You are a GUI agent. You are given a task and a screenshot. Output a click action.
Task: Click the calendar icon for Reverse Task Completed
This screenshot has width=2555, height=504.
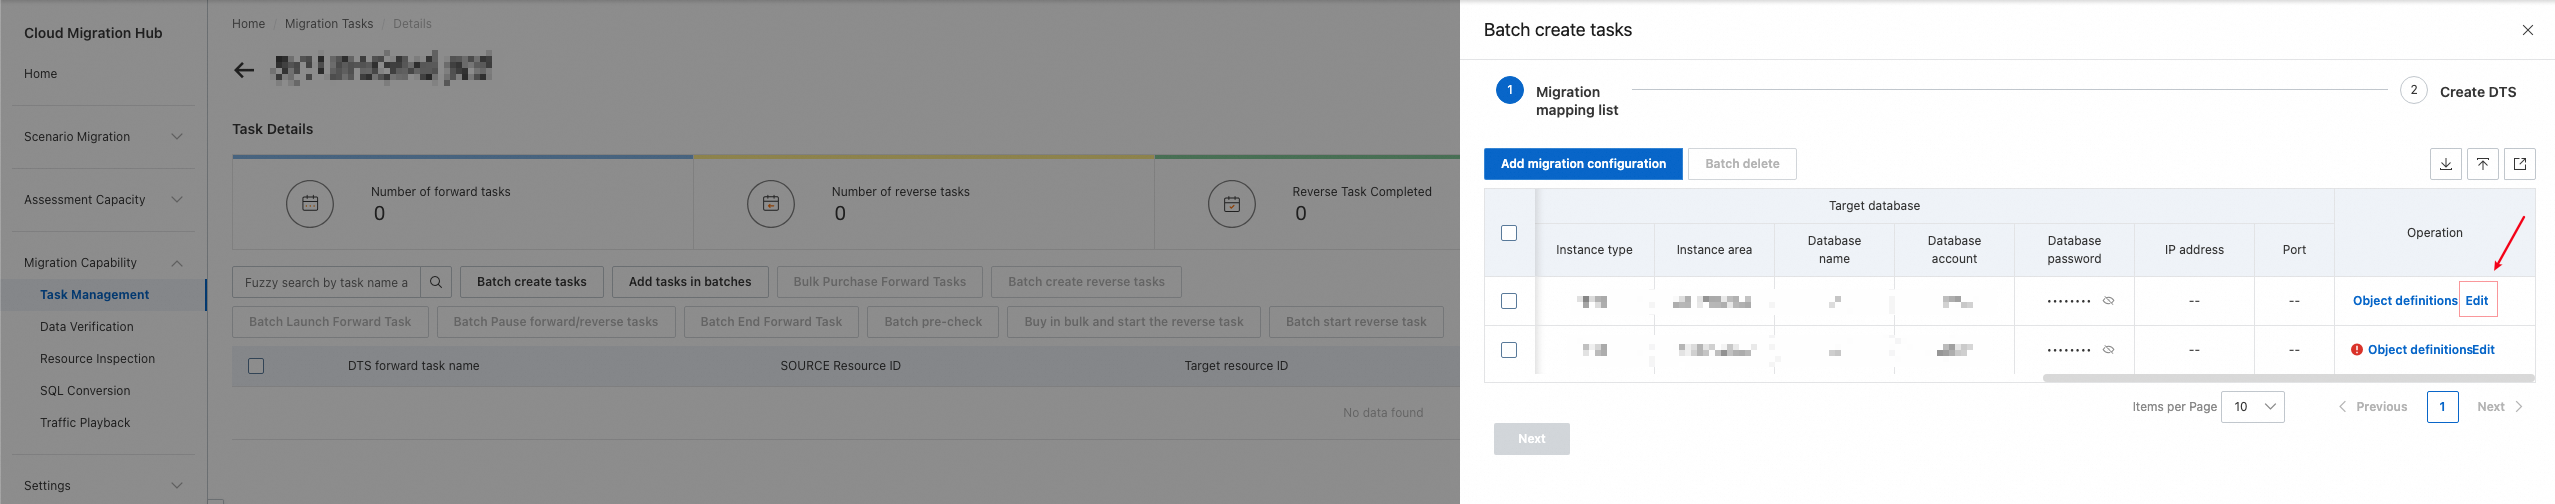point(1232,203)
